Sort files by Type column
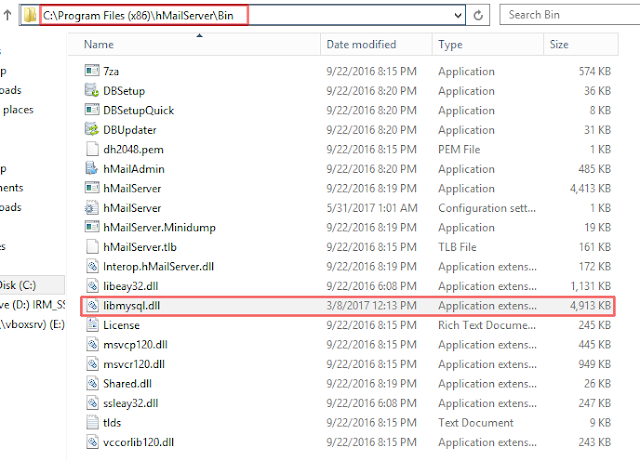 (x=488, y=45)
